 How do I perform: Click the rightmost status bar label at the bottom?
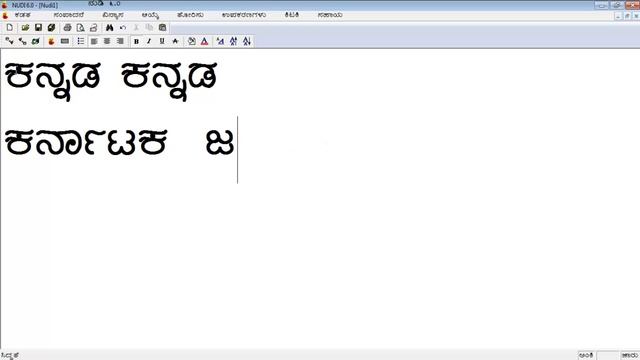click(630, 356)
